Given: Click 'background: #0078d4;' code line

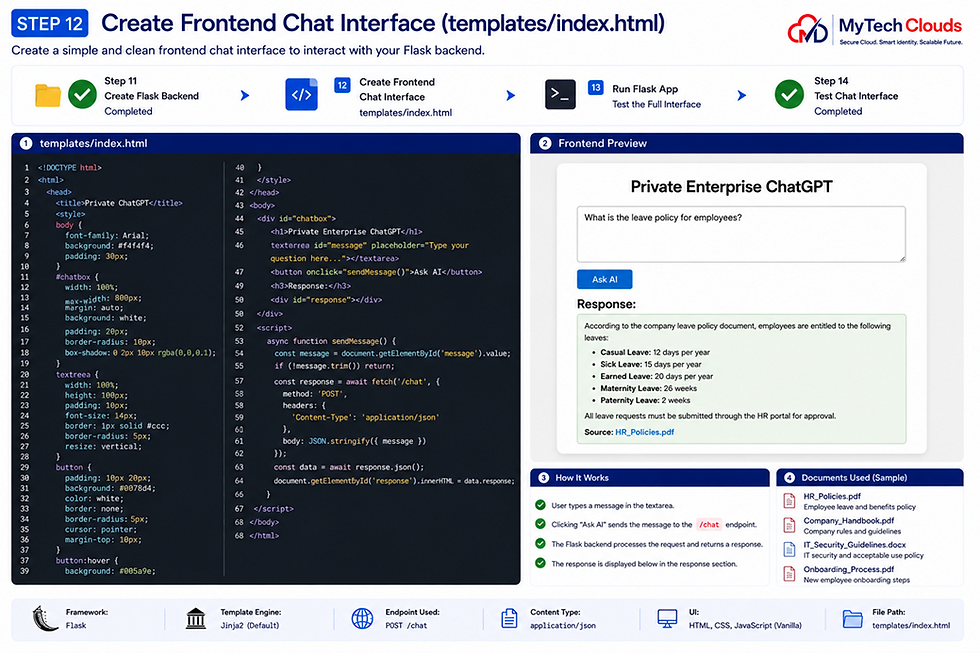Looking at the screenshot, I should point(110,488).
